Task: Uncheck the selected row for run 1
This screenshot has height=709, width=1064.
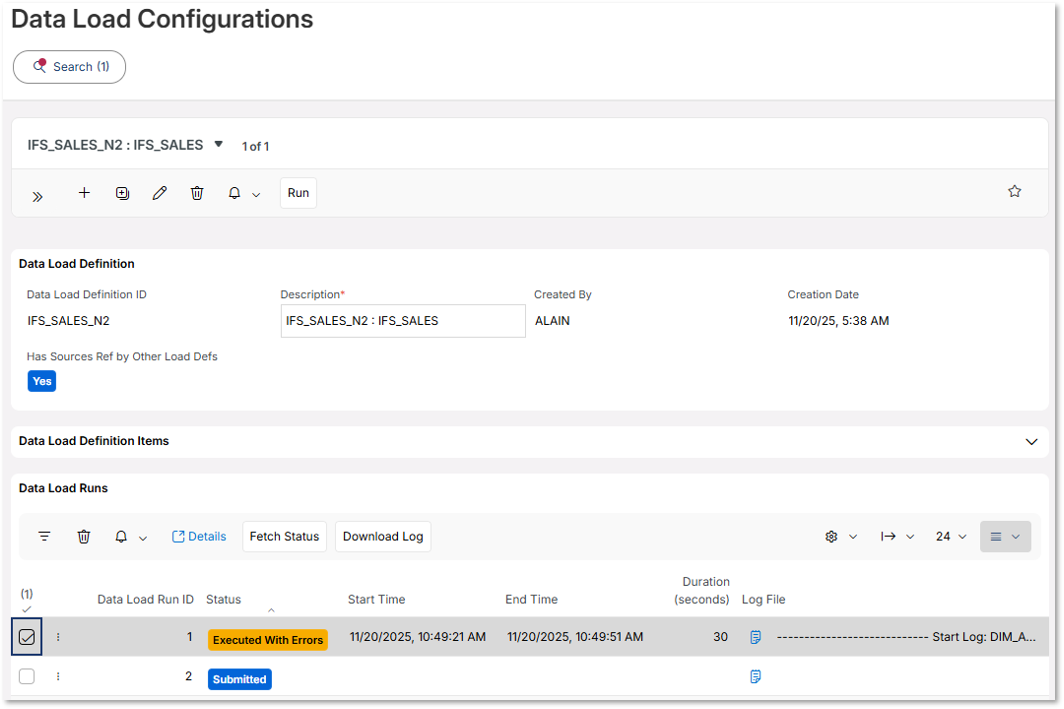Action: [x=27, y=636]
